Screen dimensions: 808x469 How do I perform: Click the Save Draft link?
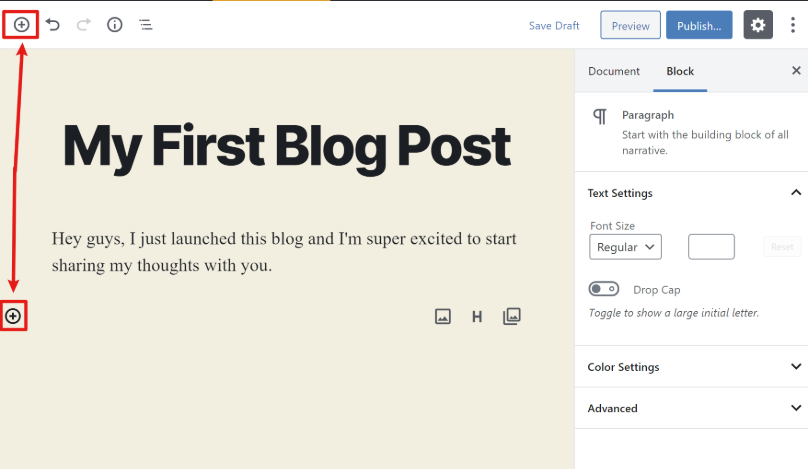click(554, 26)
